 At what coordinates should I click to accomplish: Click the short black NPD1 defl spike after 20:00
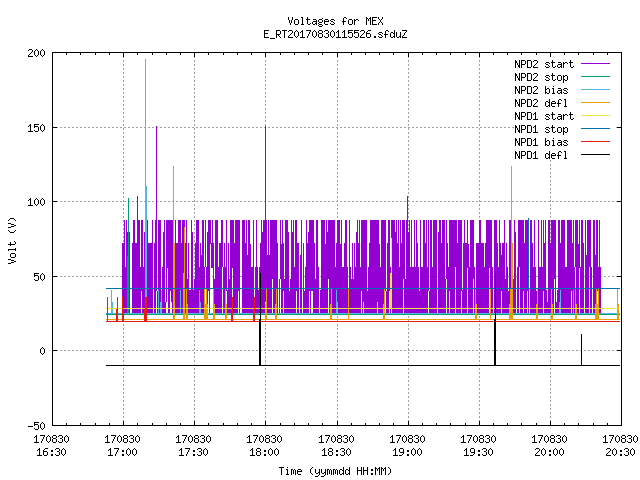[581, 349]
